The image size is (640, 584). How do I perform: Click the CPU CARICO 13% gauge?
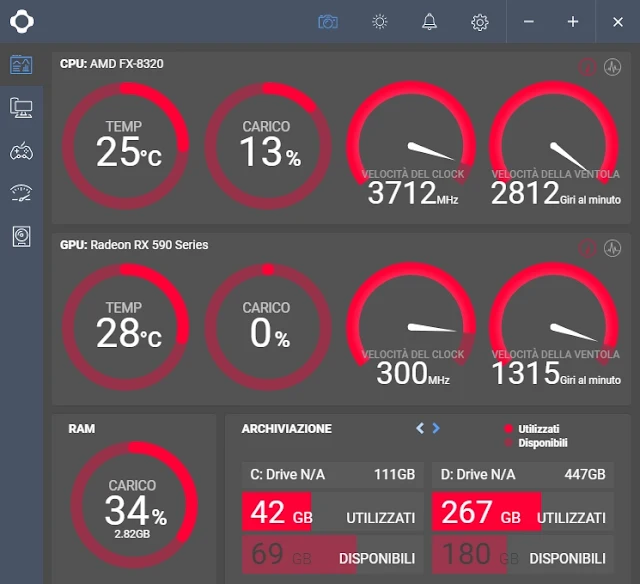tap(268, 146)
